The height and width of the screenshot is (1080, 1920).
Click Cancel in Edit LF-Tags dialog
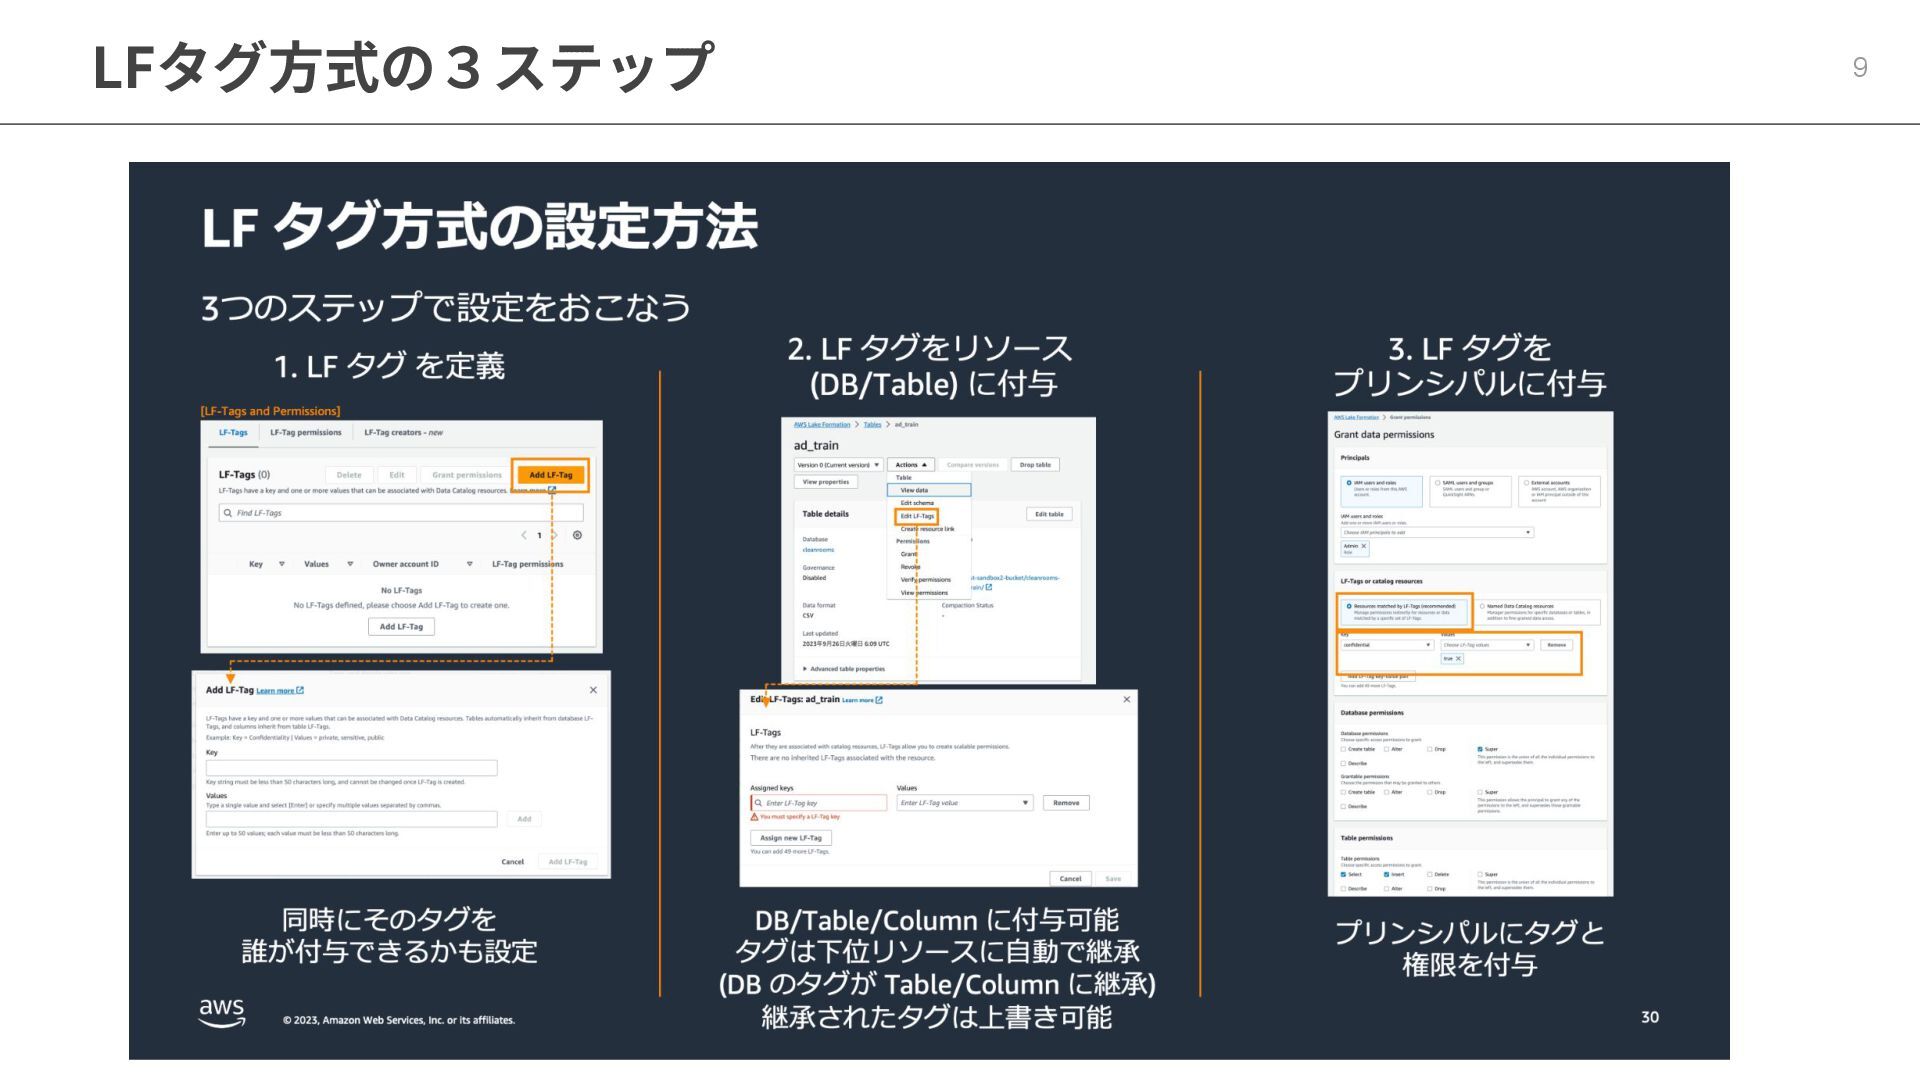click(x=1070, y=879)
